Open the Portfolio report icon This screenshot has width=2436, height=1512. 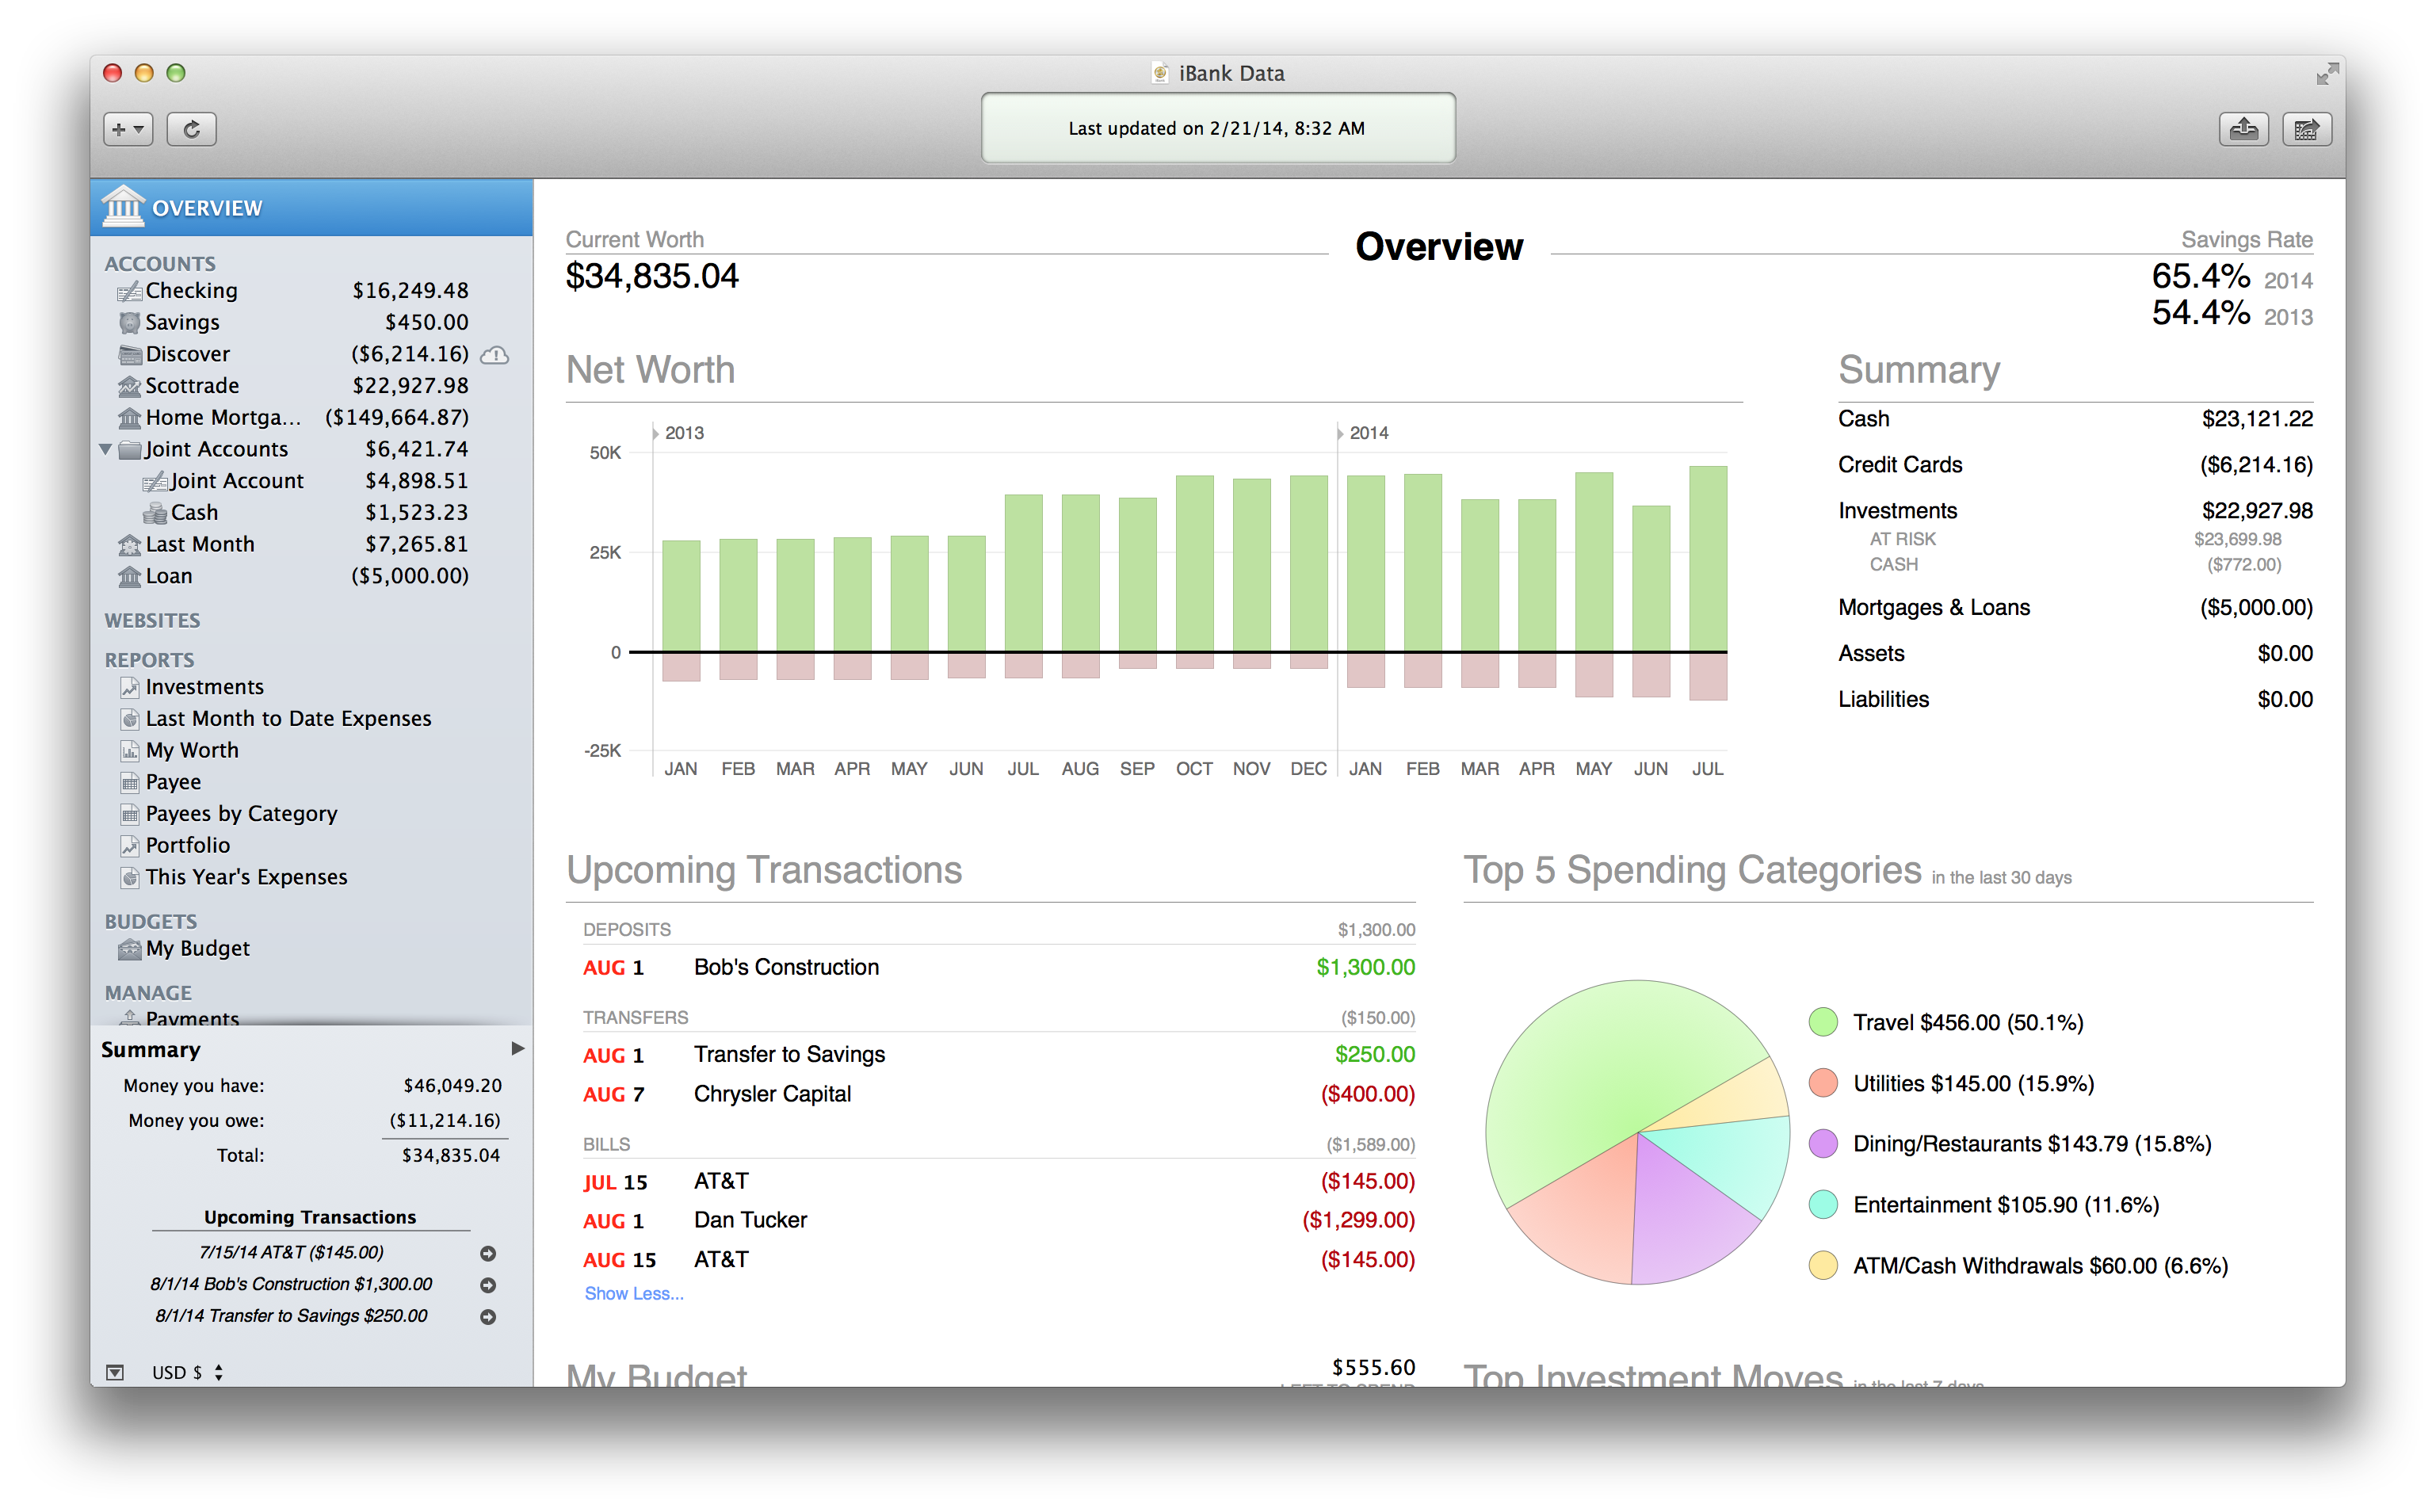(130, 846)
